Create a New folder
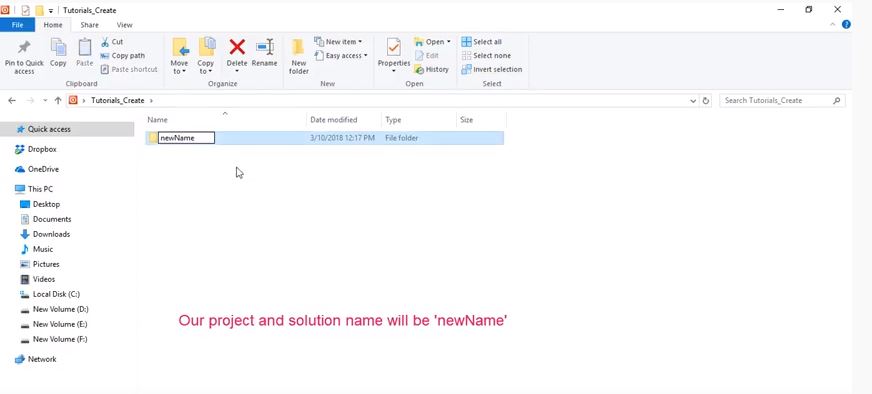This screenshot has height=394, width=872. click(299, 56)
